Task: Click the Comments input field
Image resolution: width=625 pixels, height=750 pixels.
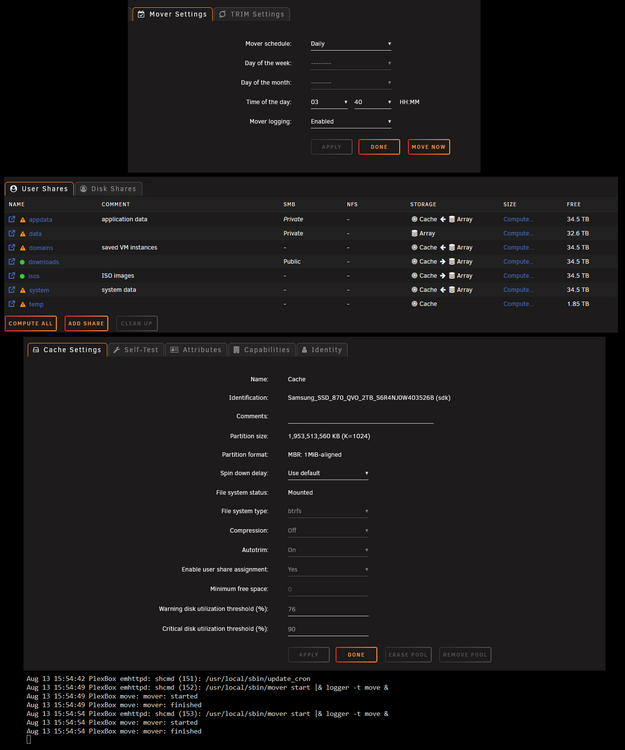Action: (361, 417)
